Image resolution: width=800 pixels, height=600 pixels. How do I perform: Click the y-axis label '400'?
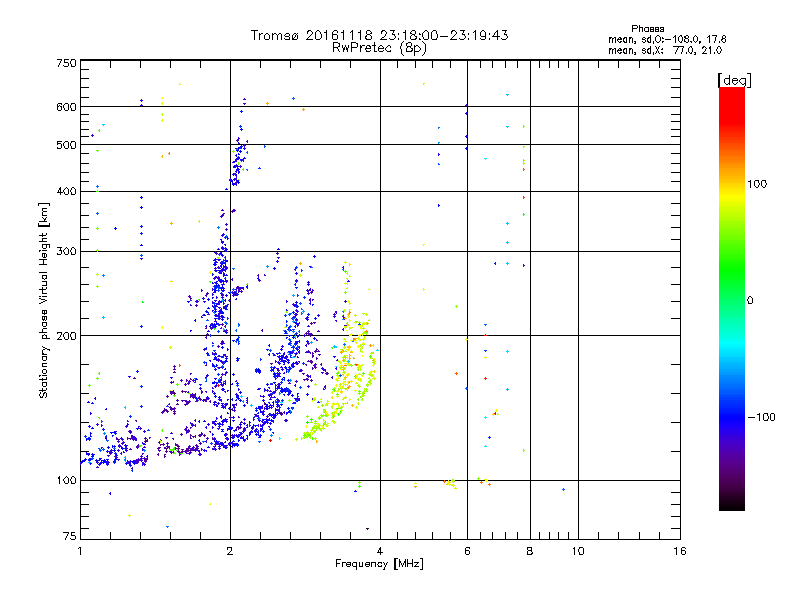pos(66,192)
